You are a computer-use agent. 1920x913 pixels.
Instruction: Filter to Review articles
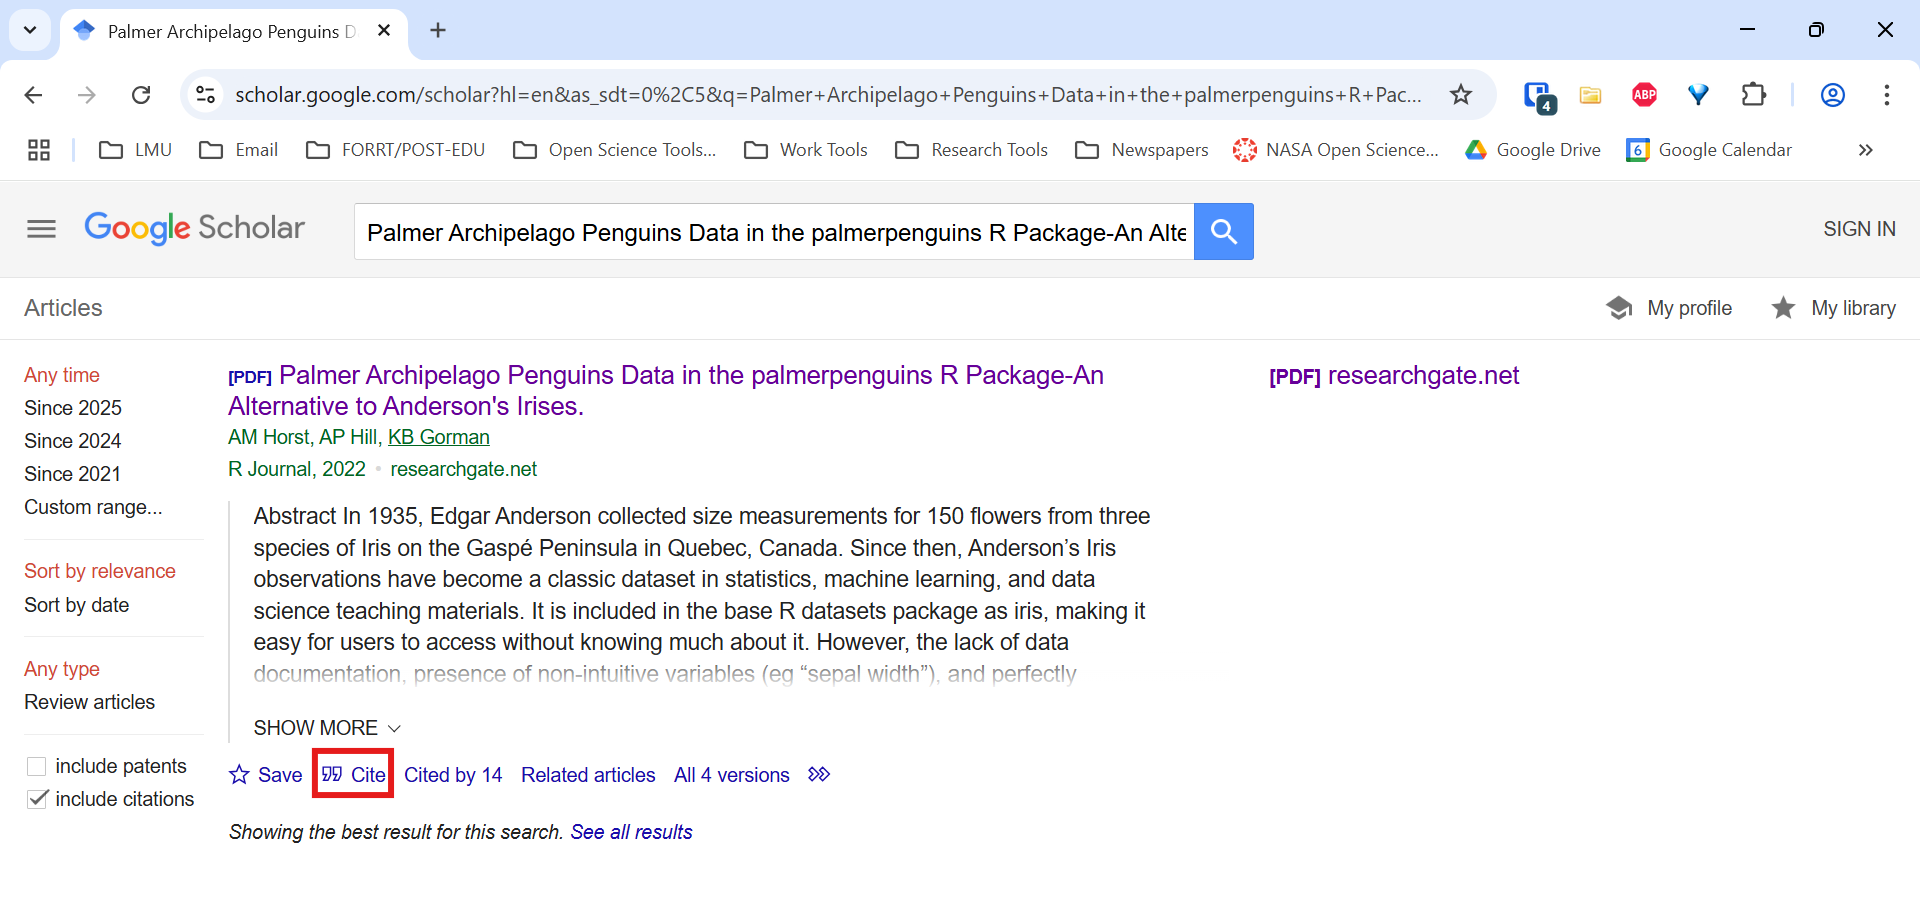90,702
